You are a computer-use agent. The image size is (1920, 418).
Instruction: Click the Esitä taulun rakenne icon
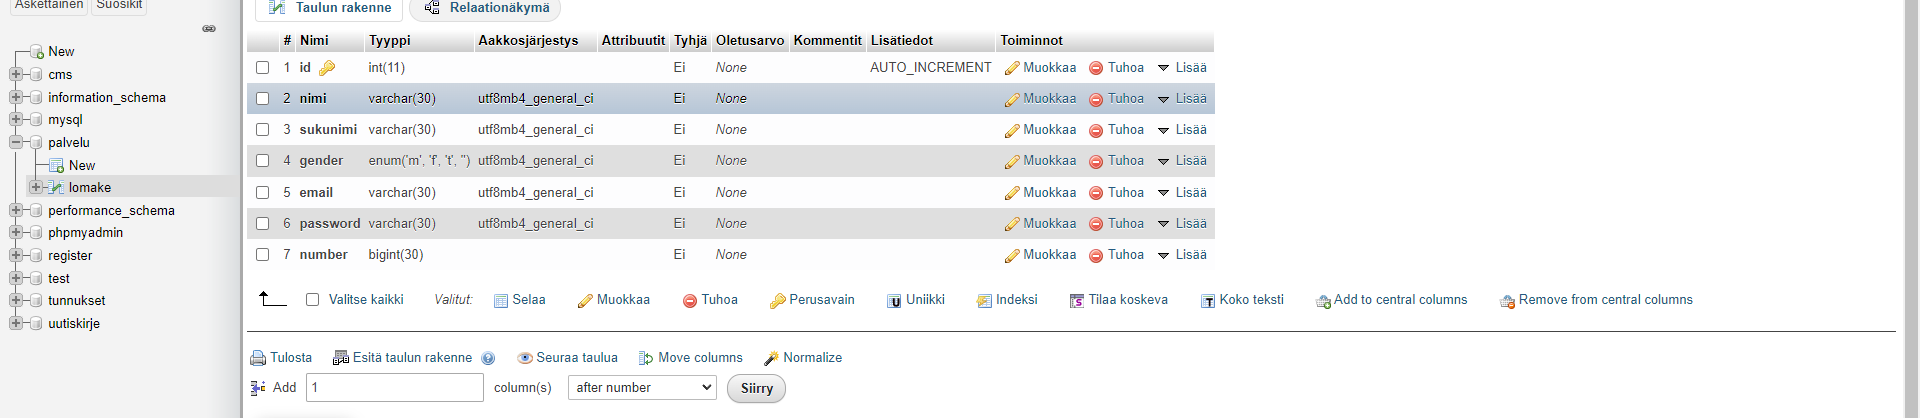point(341,358)
